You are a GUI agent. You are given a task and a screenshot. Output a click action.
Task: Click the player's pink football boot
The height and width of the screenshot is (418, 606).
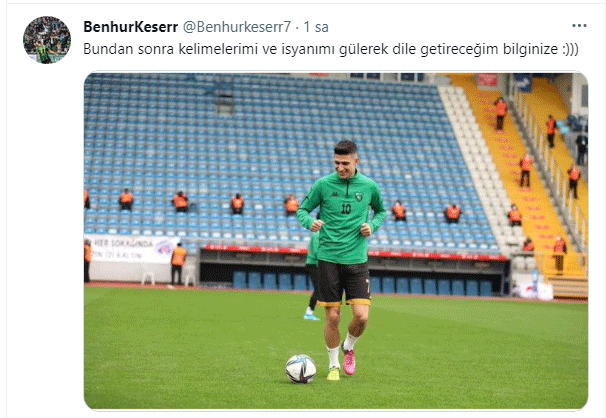[349, 362]
